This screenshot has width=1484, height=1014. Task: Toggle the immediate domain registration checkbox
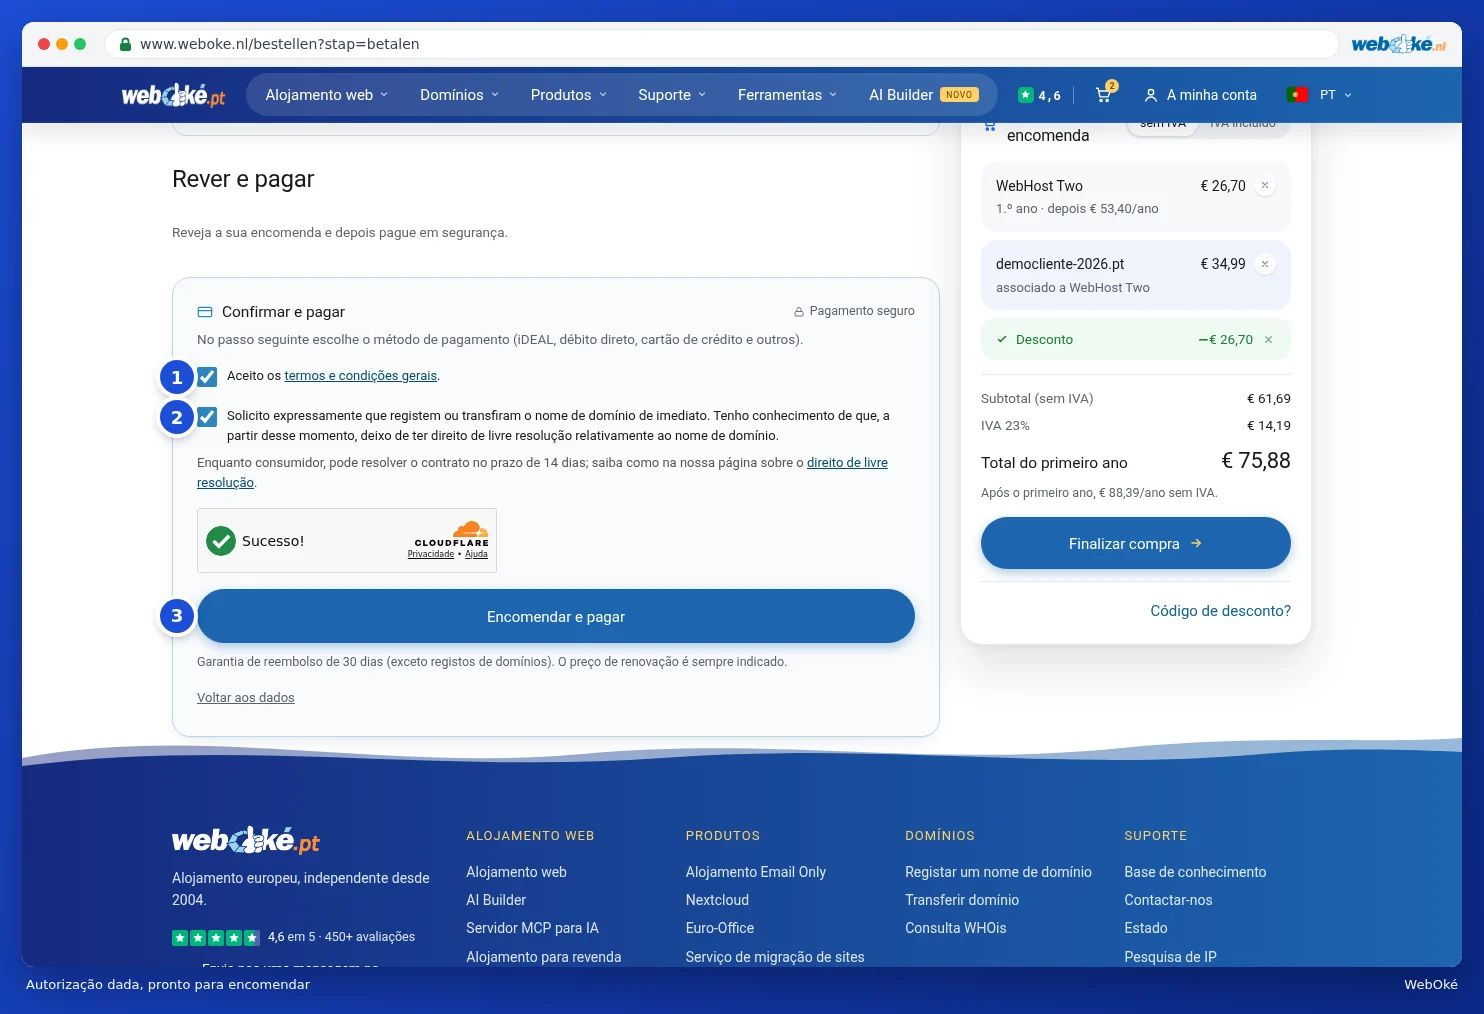pos(207,417)
